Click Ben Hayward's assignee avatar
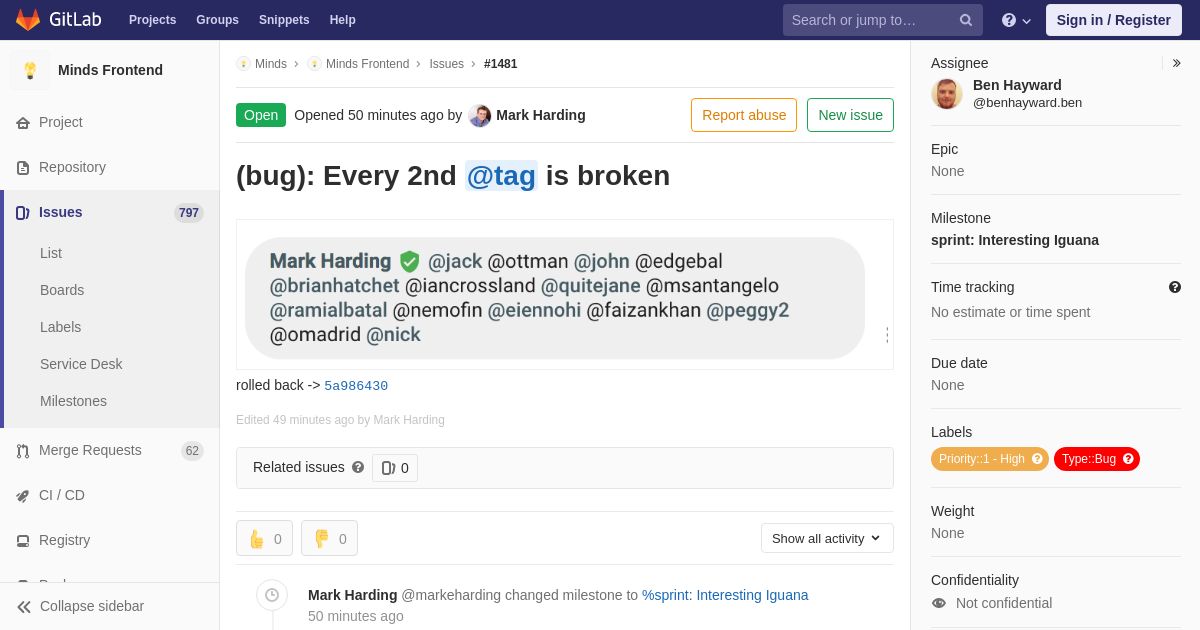Image resolution: width=1200 pixels, height=630 pixels. click(x=947, y=94)
